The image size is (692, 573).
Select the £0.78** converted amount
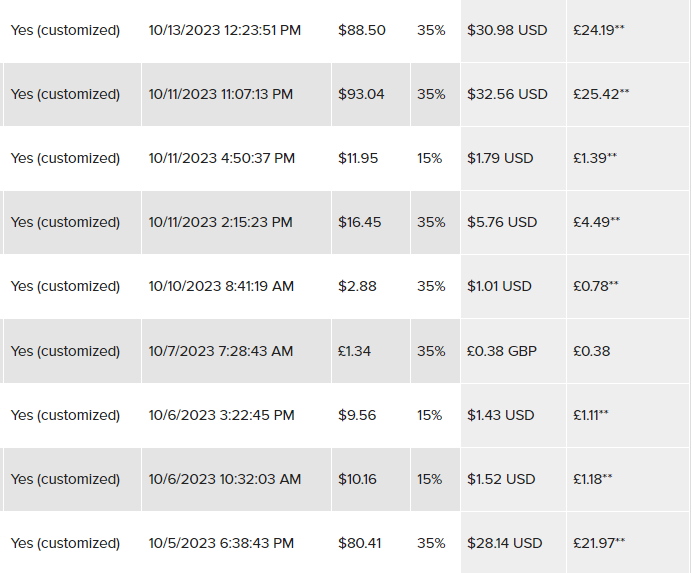[595, 286]
